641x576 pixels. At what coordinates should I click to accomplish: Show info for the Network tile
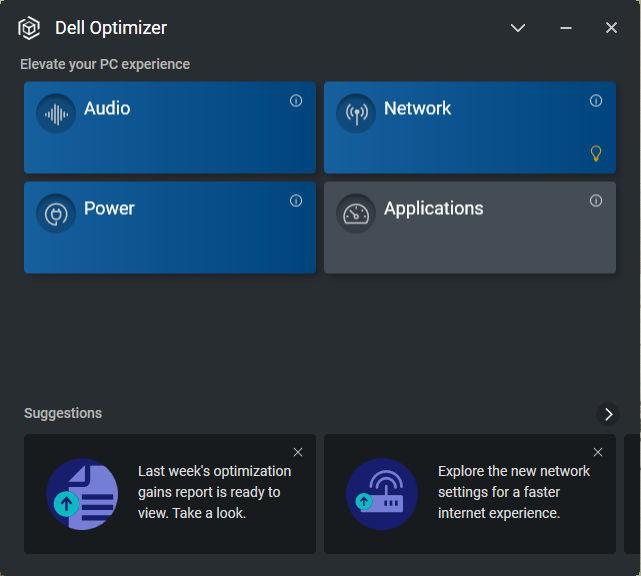(596, 101)
